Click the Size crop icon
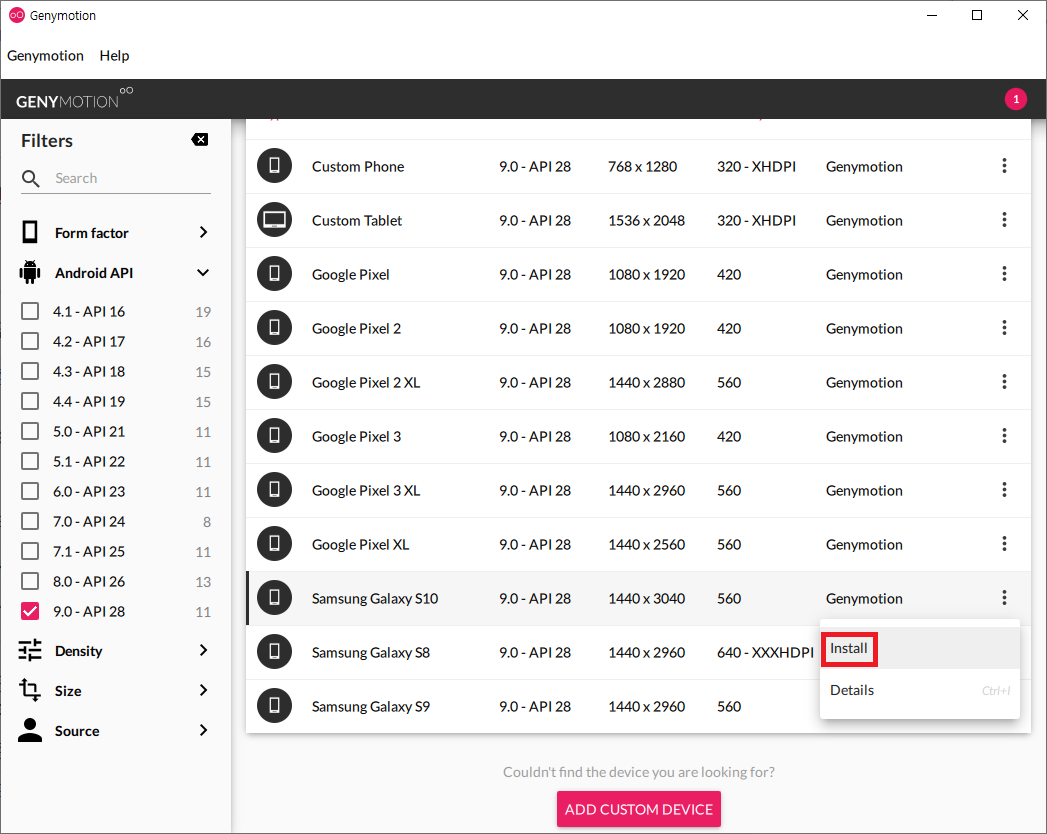This screenshot has height=834, width=1047. click(x=30, y=690)
